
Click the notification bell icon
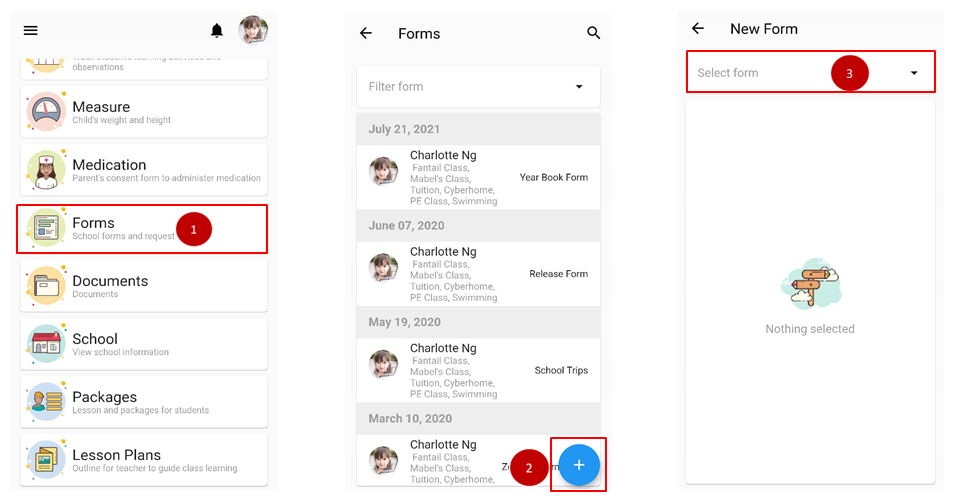217,31
